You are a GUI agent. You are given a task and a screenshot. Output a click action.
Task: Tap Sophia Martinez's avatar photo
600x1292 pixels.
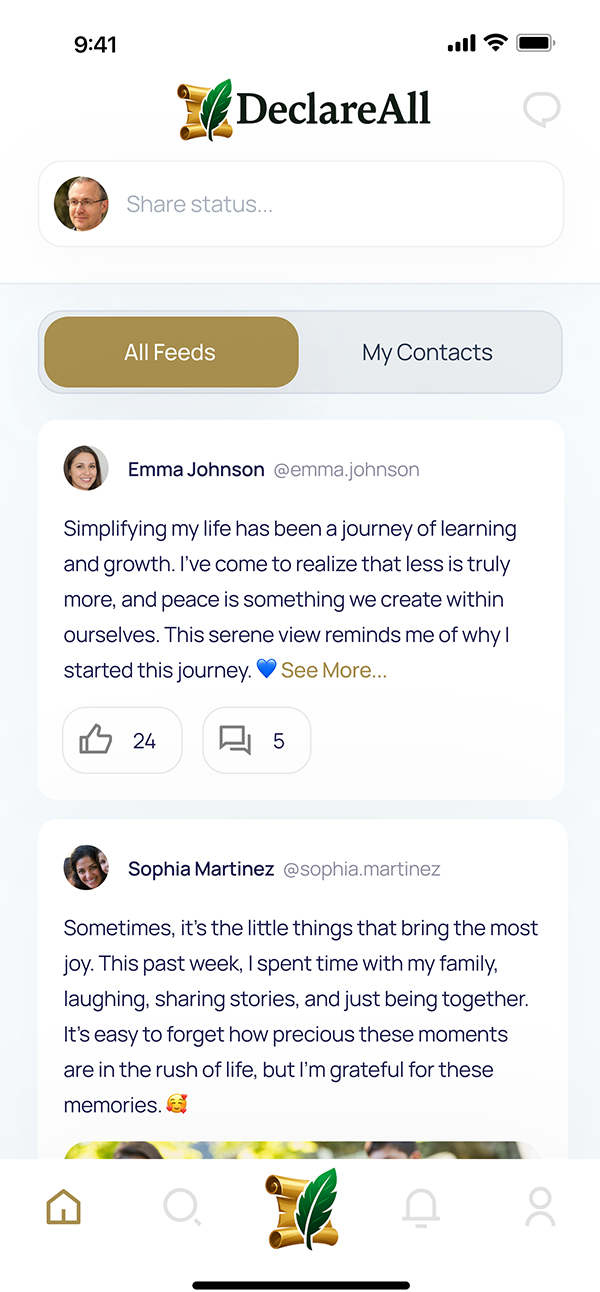86,868
